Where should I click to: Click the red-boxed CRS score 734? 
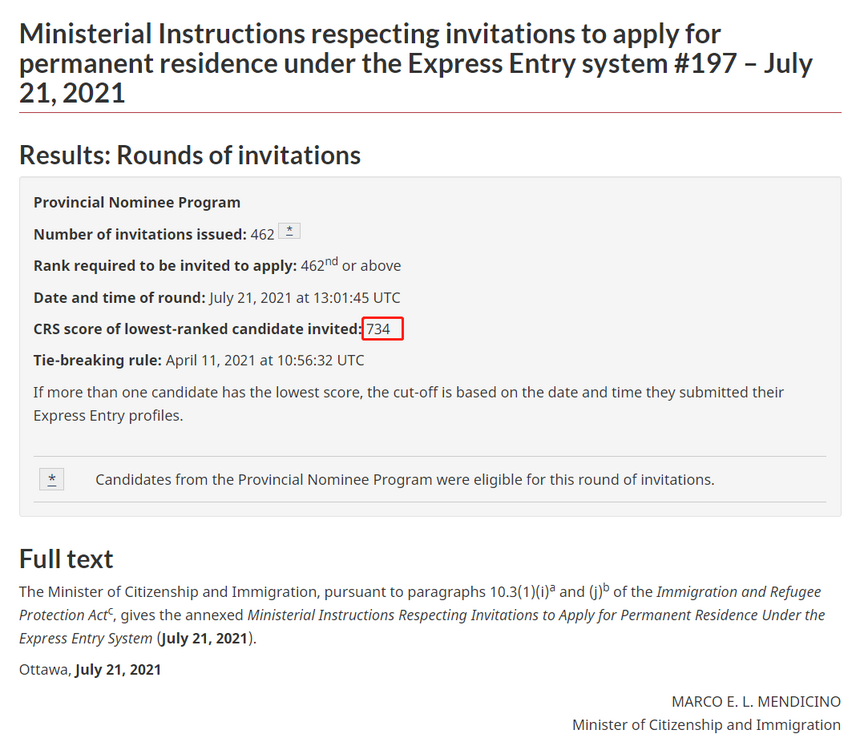pos(382,329)
